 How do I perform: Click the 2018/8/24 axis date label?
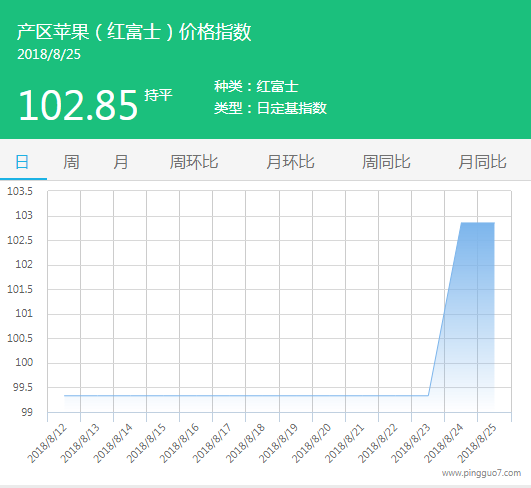tap(444, 443)
